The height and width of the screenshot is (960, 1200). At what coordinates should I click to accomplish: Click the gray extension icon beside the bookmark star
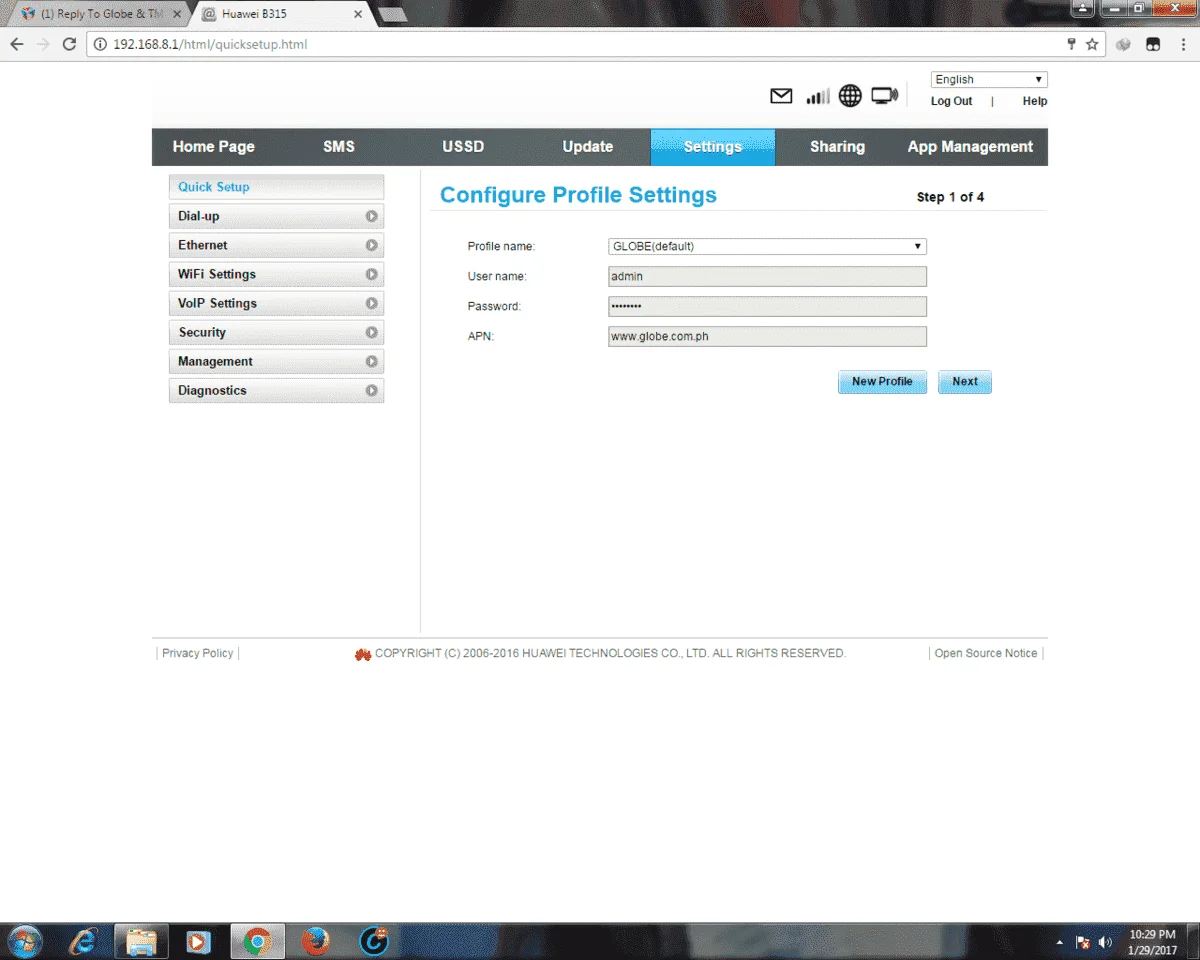click(1124, 44)
